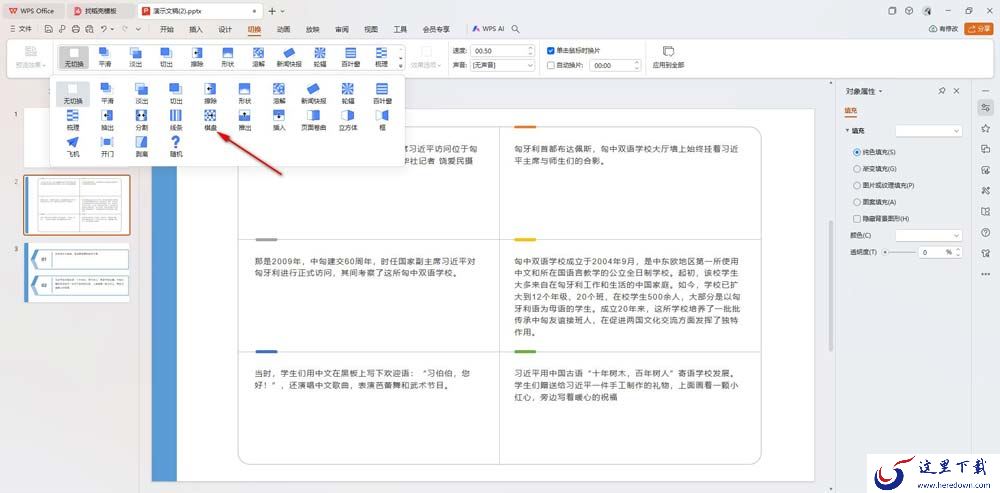Open the 文件 menu
This screenshot has height=493, width=1000.
[x=21, y=29]
